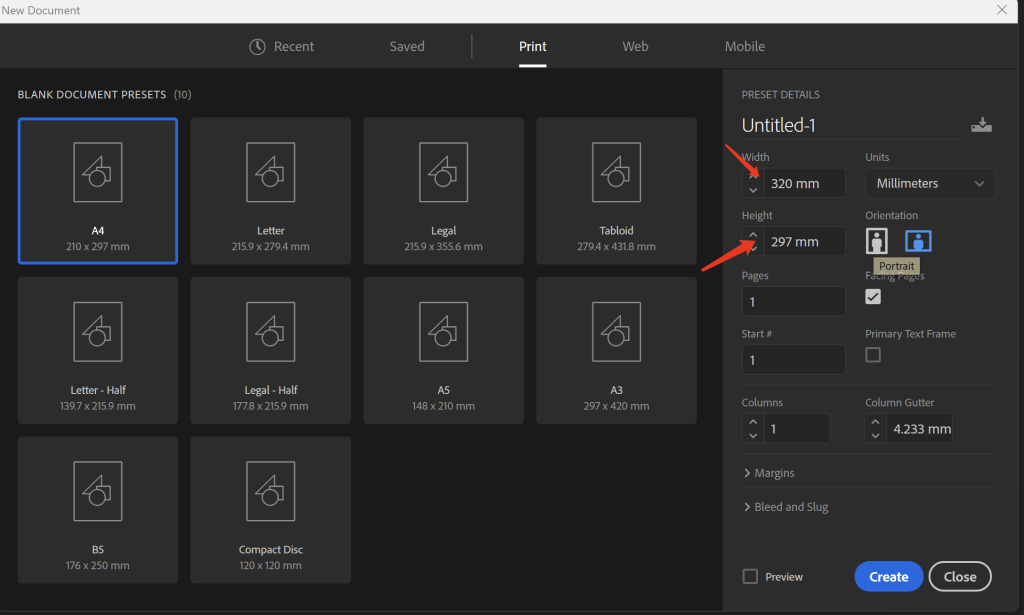Viewport: 1024px width, 615px height.
Task: Select the B5 document preset
Action: (98, 509)
